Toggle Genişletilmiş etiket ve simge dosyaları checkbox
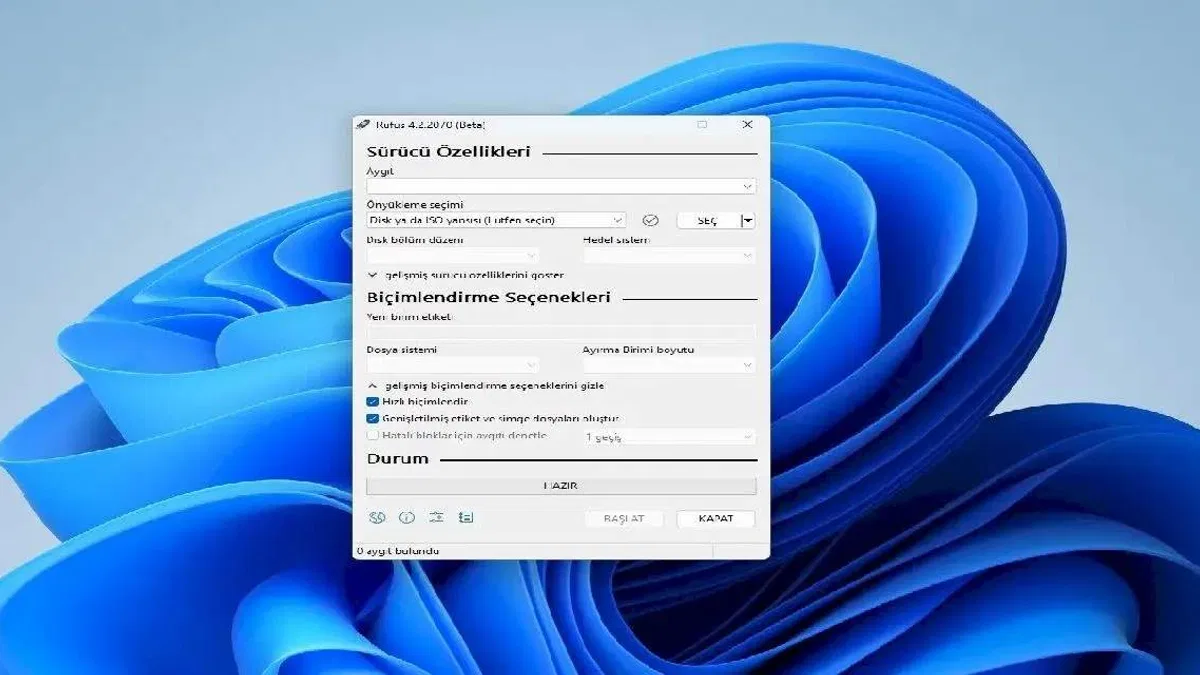Screen dimensions: 1200x675 point(373,419)
